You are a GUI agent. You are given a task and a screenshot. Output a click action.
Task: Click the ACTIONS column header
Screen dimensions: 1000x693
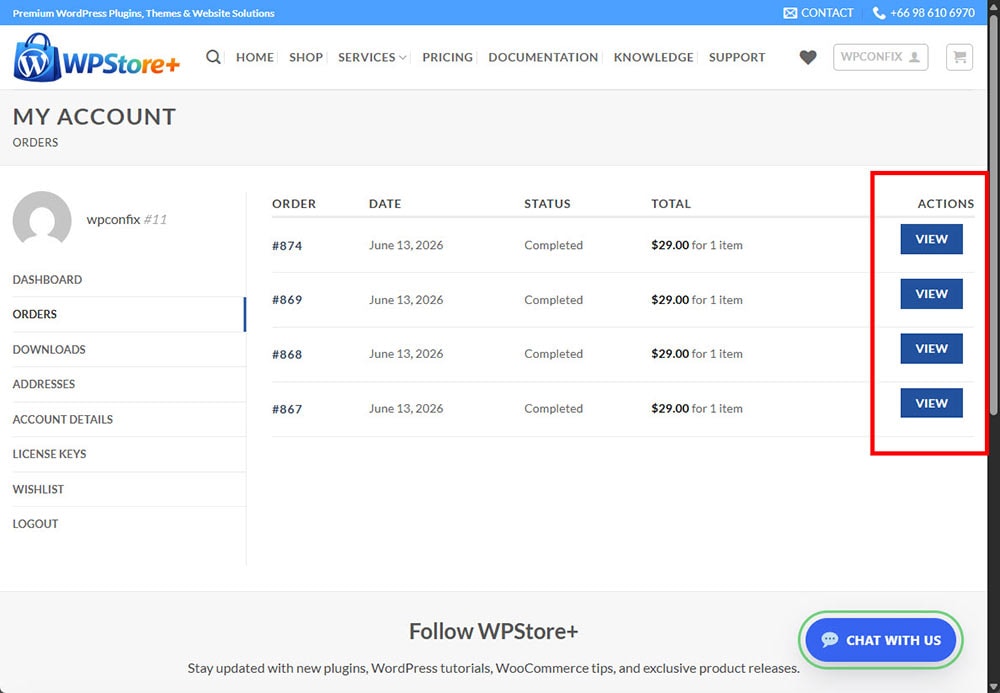click(x=946, y=204)
